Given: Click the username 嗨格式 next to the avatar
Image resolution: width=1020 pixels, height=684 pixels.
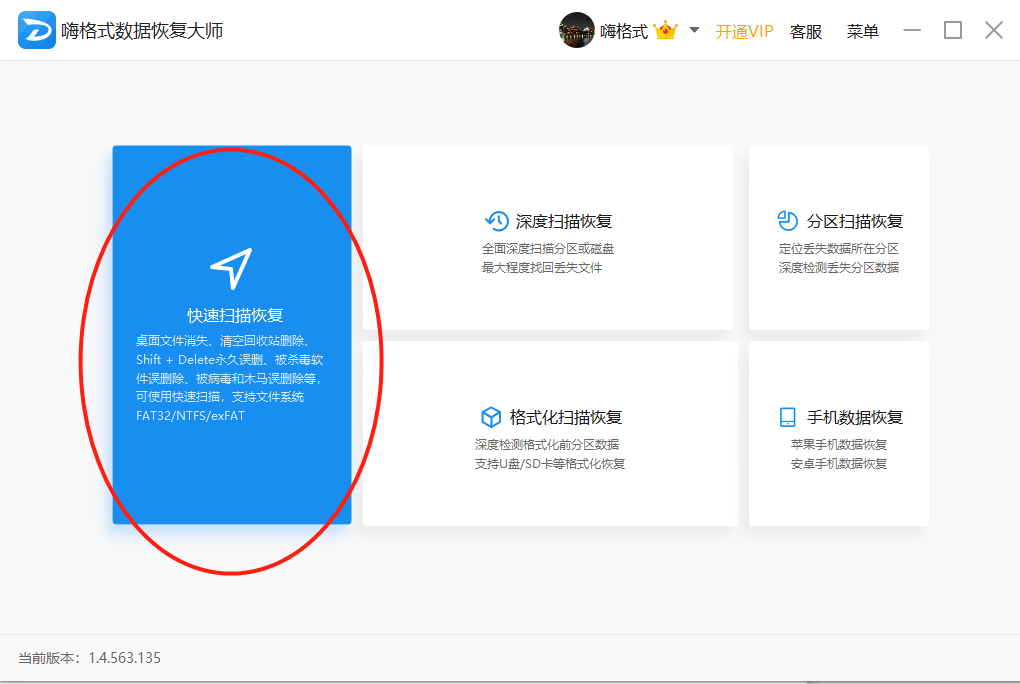Looking at the screenshot, I should click(626, 30).
